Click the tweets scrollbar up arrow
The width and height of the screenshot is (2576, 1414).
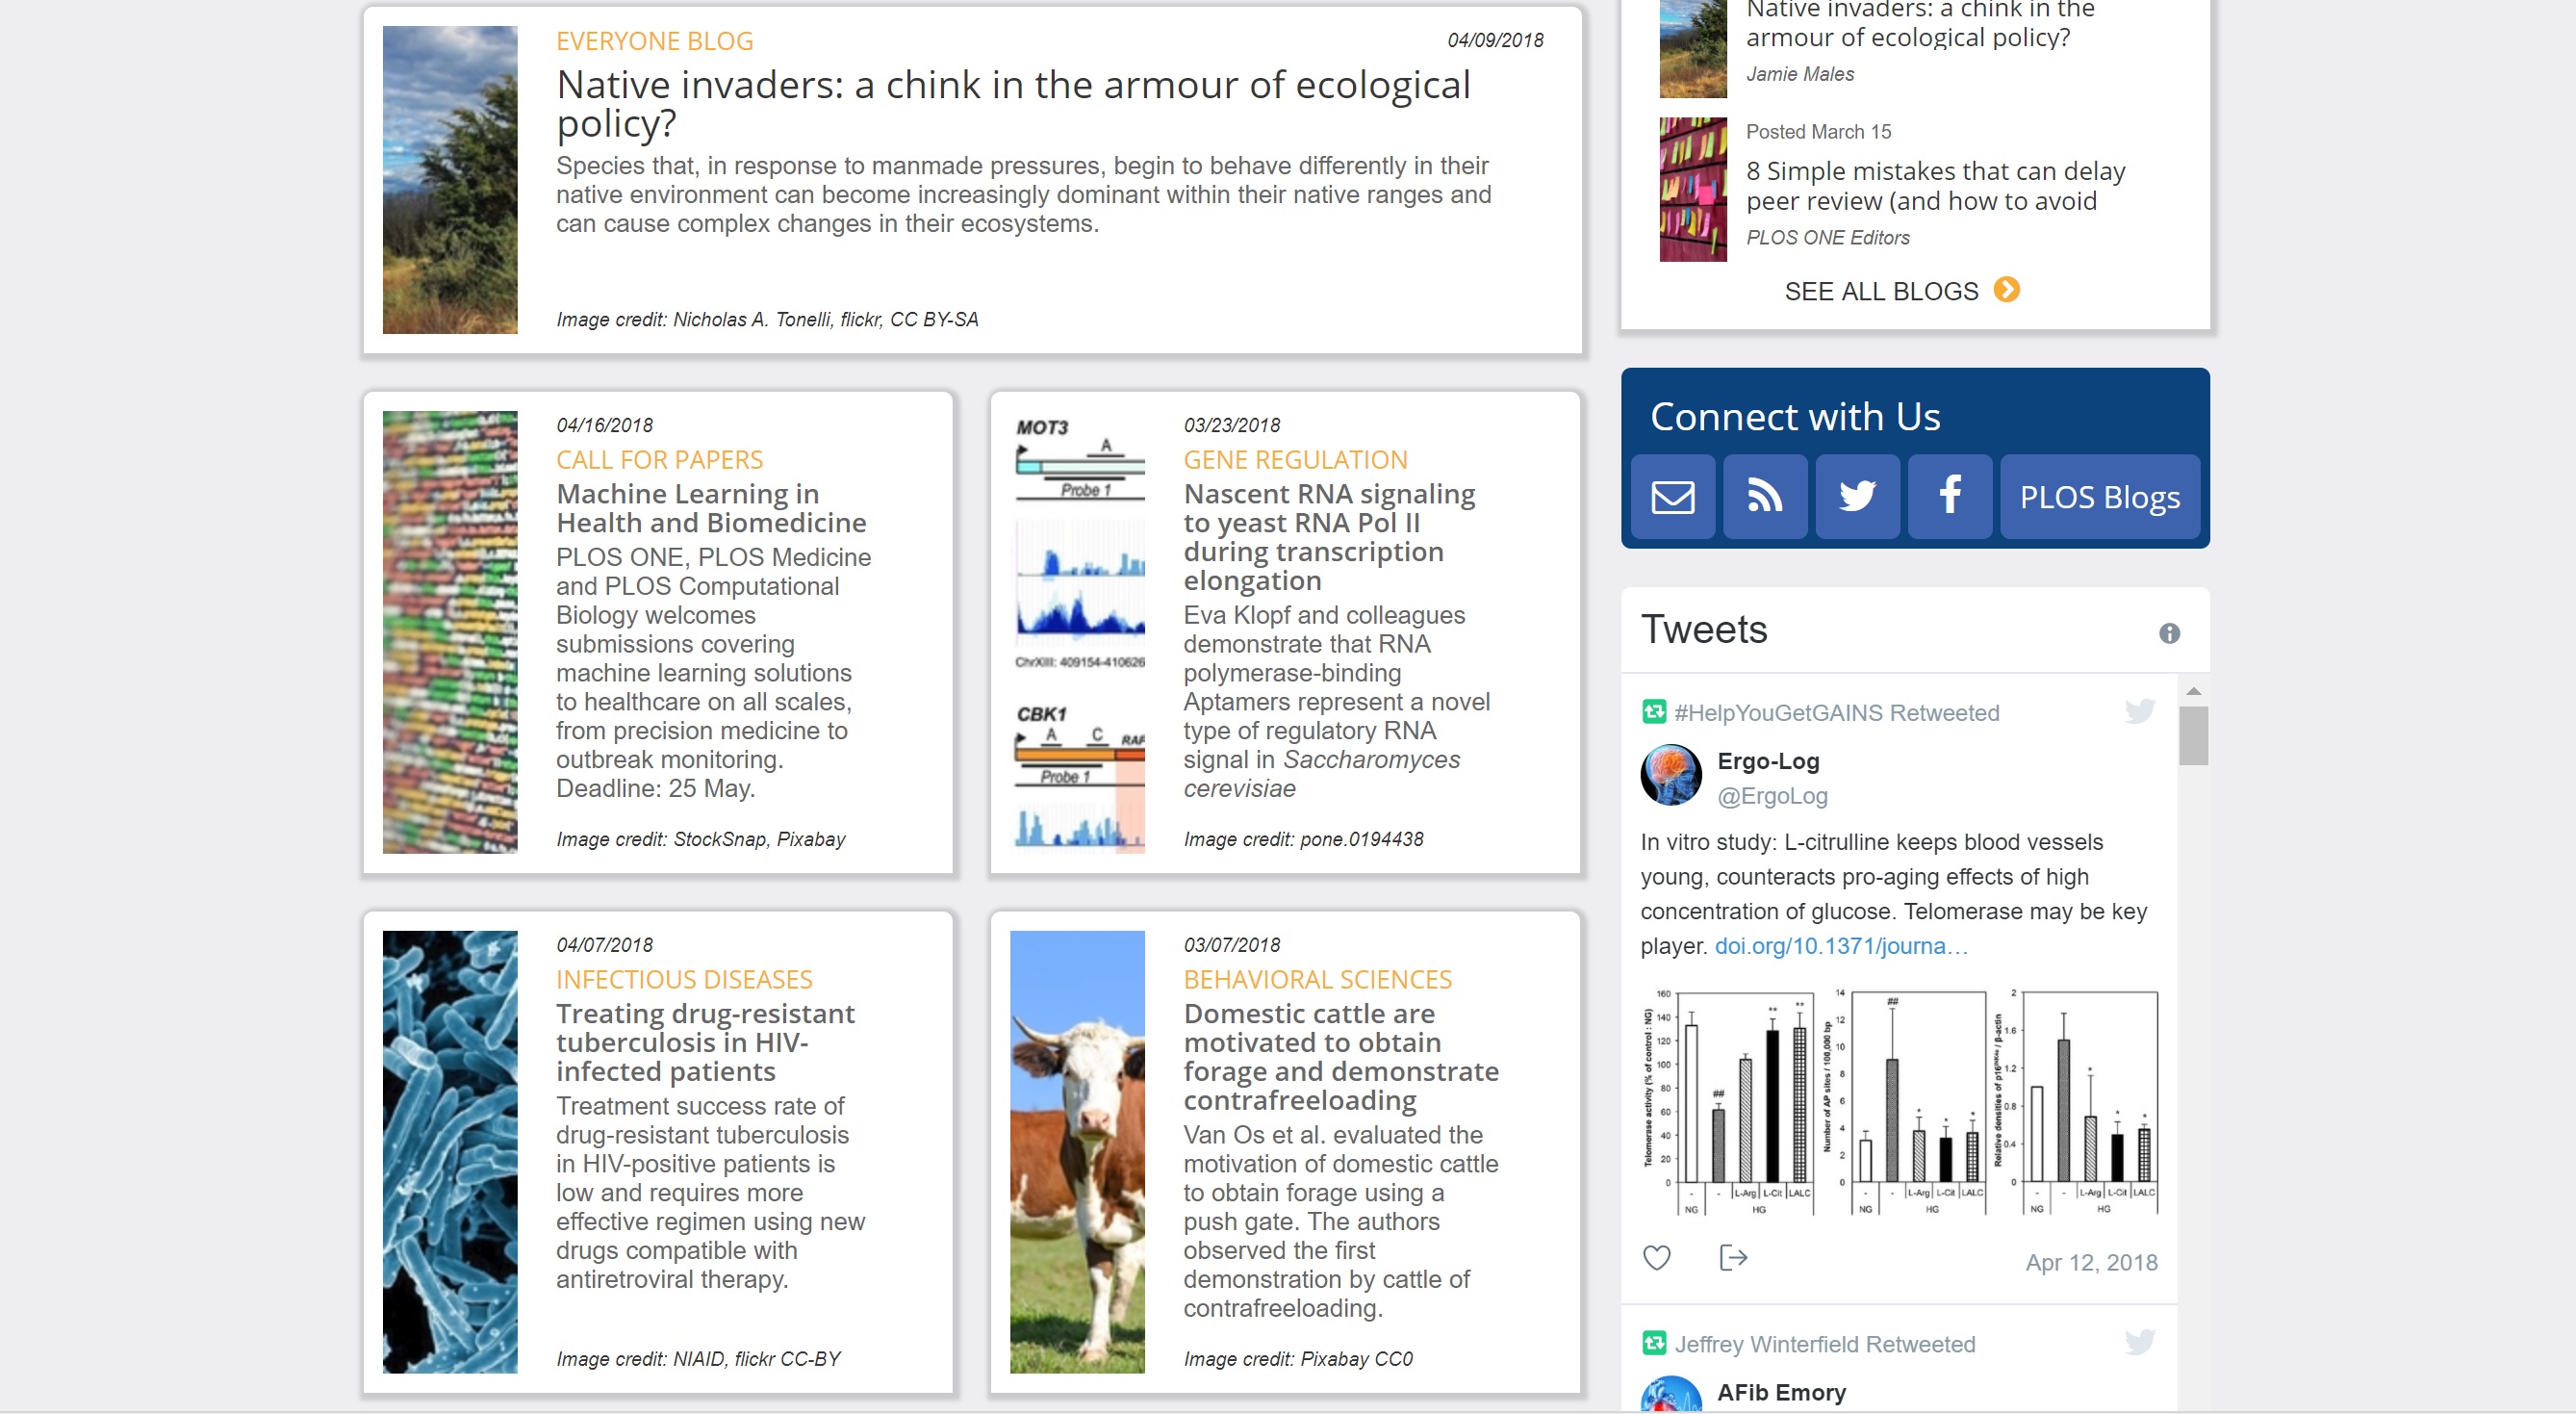coord(2193,691)
